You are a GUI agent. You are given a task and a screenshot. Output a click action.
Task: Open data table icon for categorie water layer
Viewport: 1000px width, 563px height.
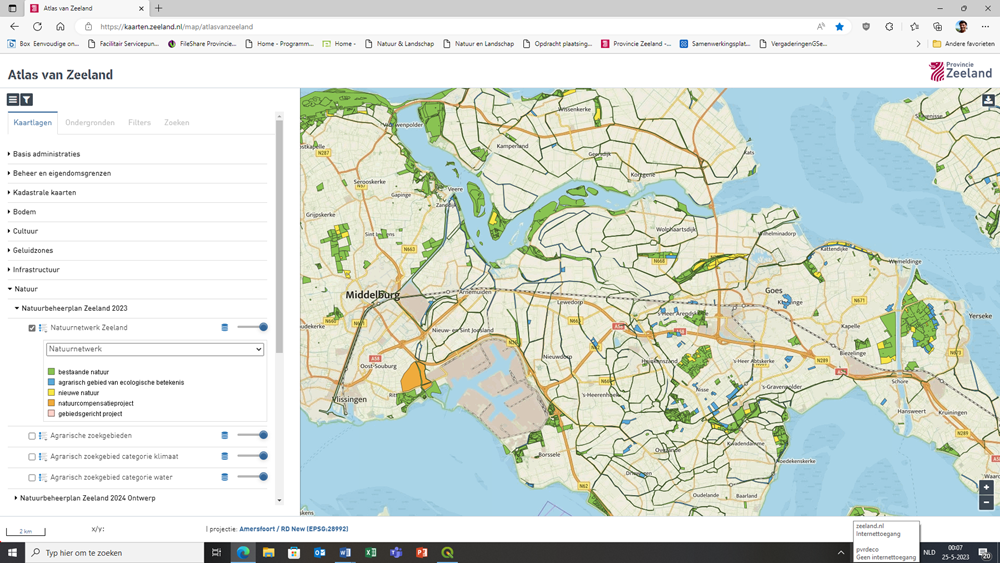(x=224, y=478)
